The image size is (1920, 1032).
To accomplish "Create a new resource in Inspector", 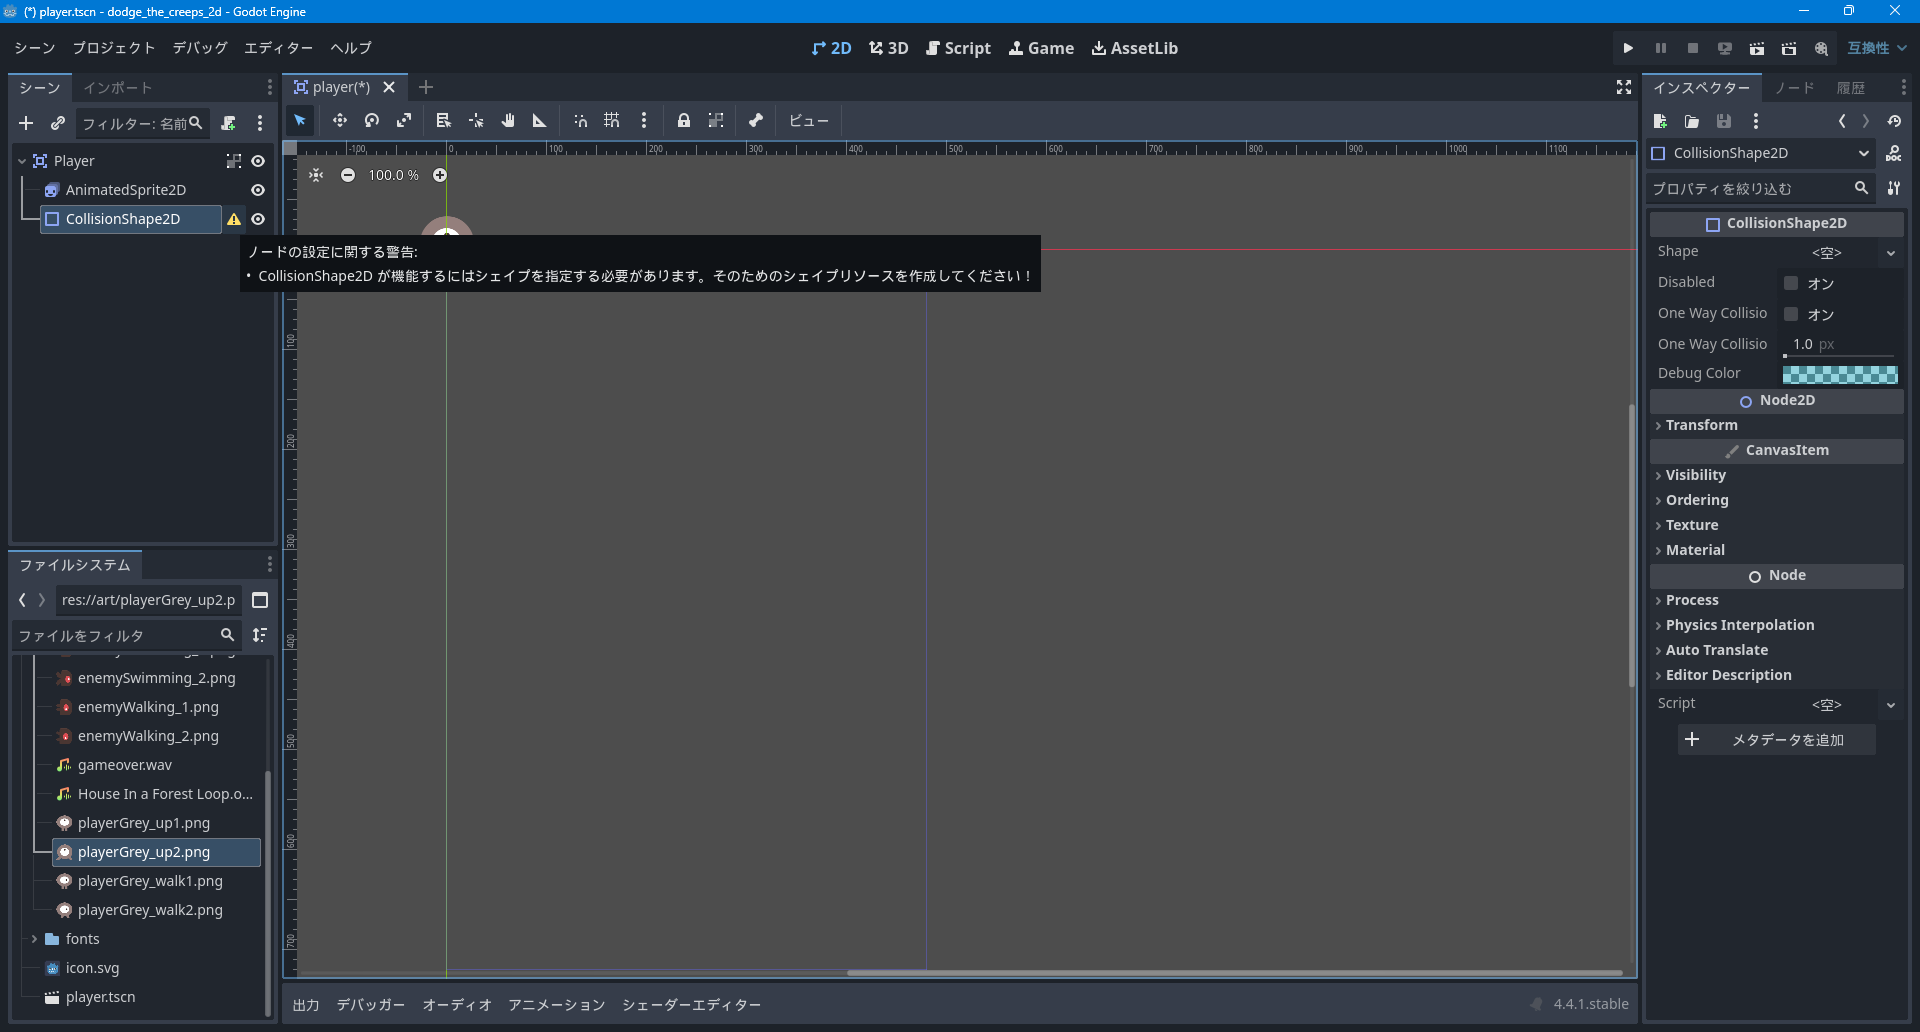I will pyautogui.click(x=1660, y=121).
